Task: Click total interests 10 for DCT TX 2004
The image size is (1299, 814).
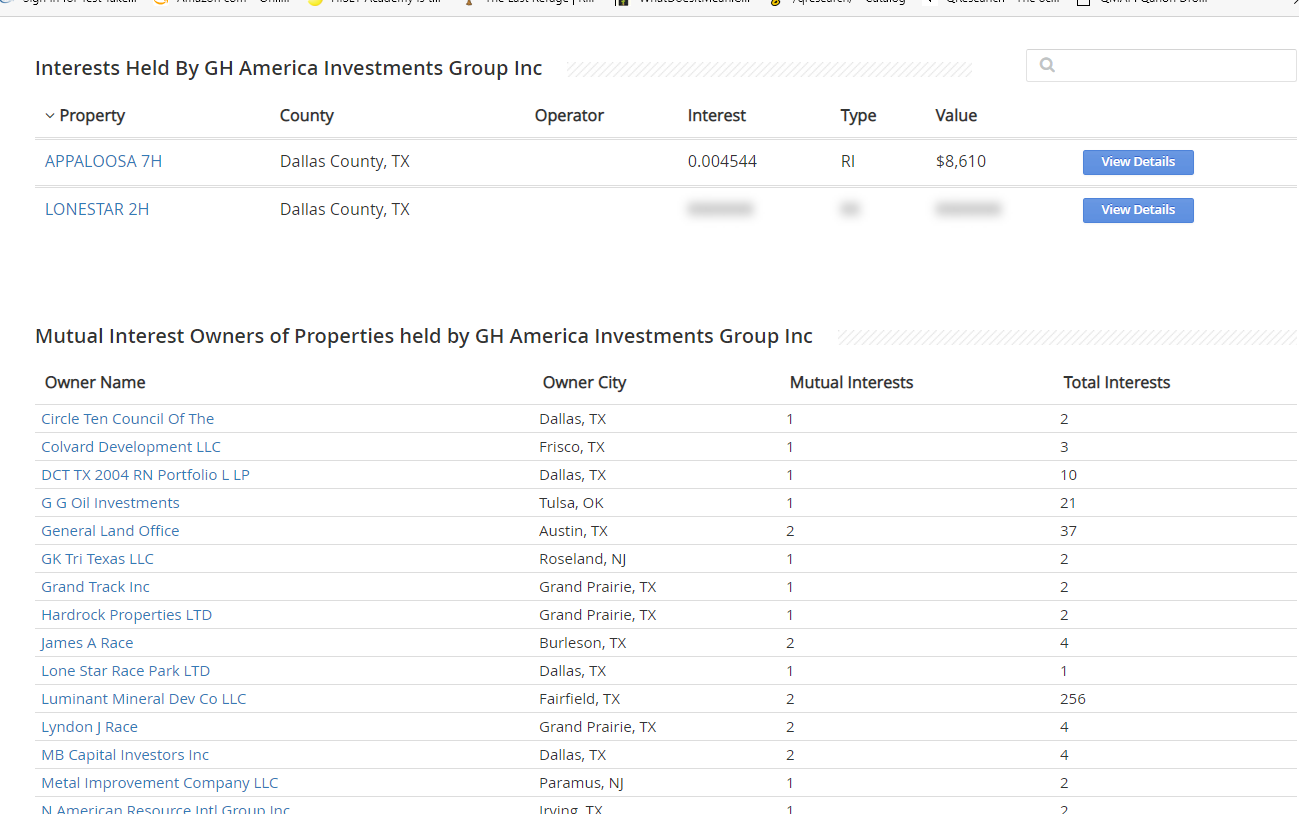Action: 1068,474
